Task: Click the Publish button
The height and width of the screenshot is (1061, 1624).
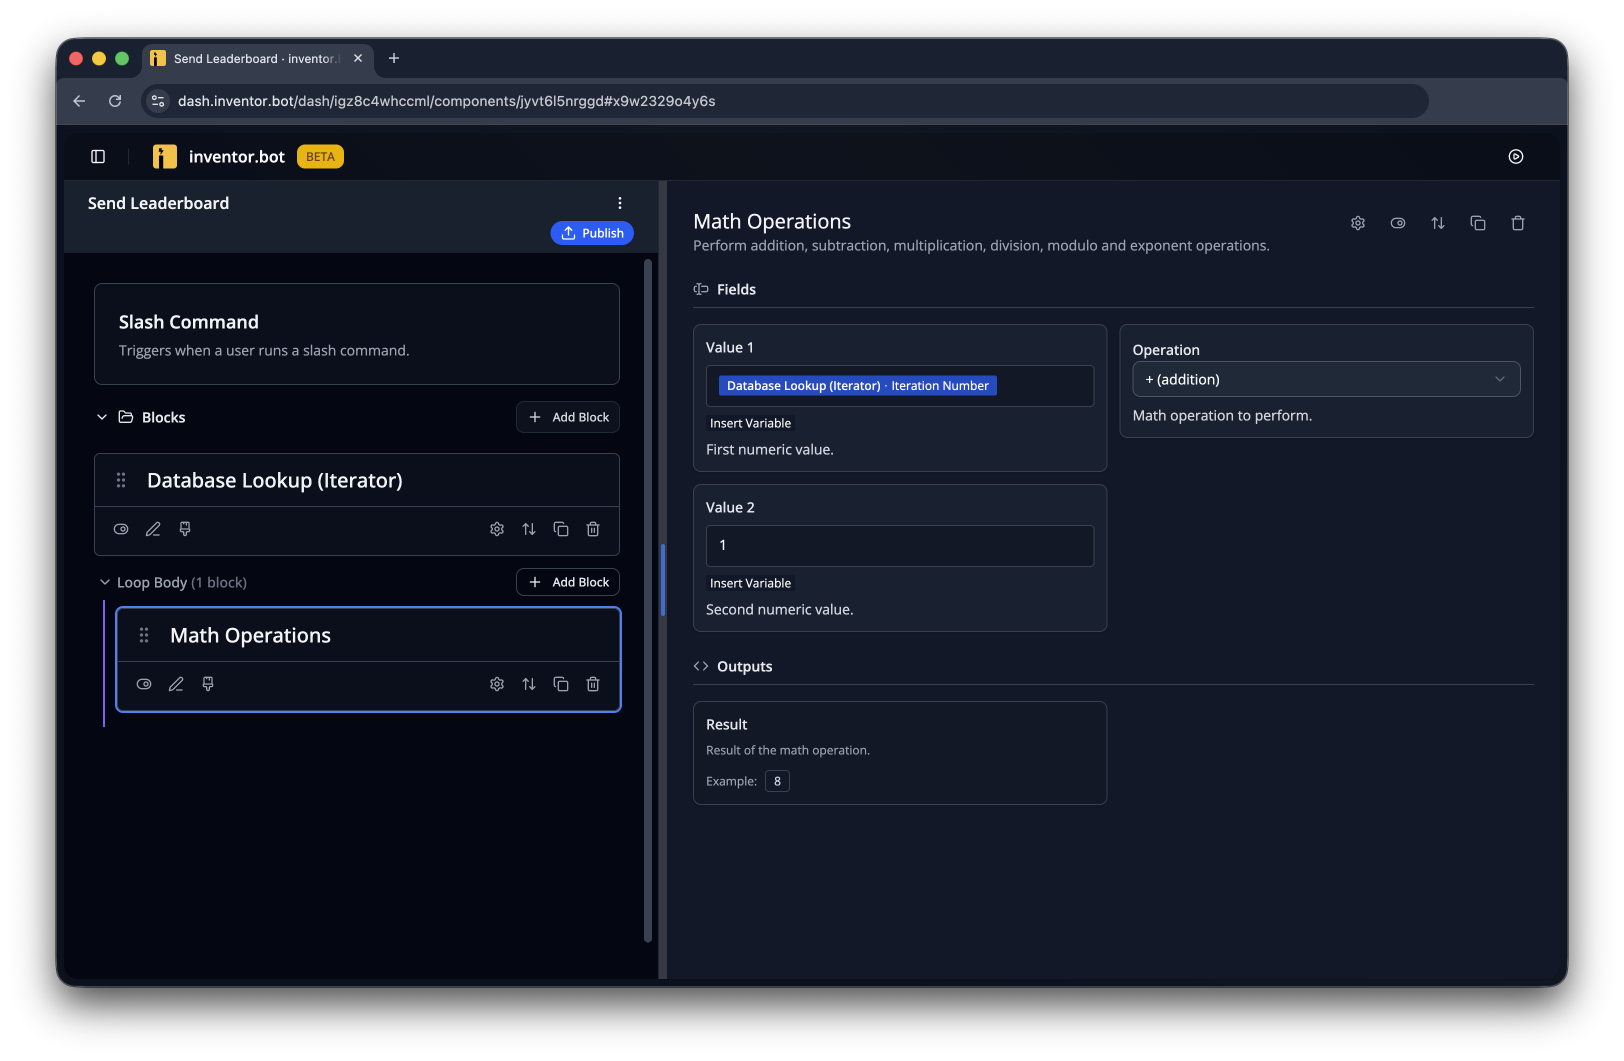Action: click(x=592, y=233)
